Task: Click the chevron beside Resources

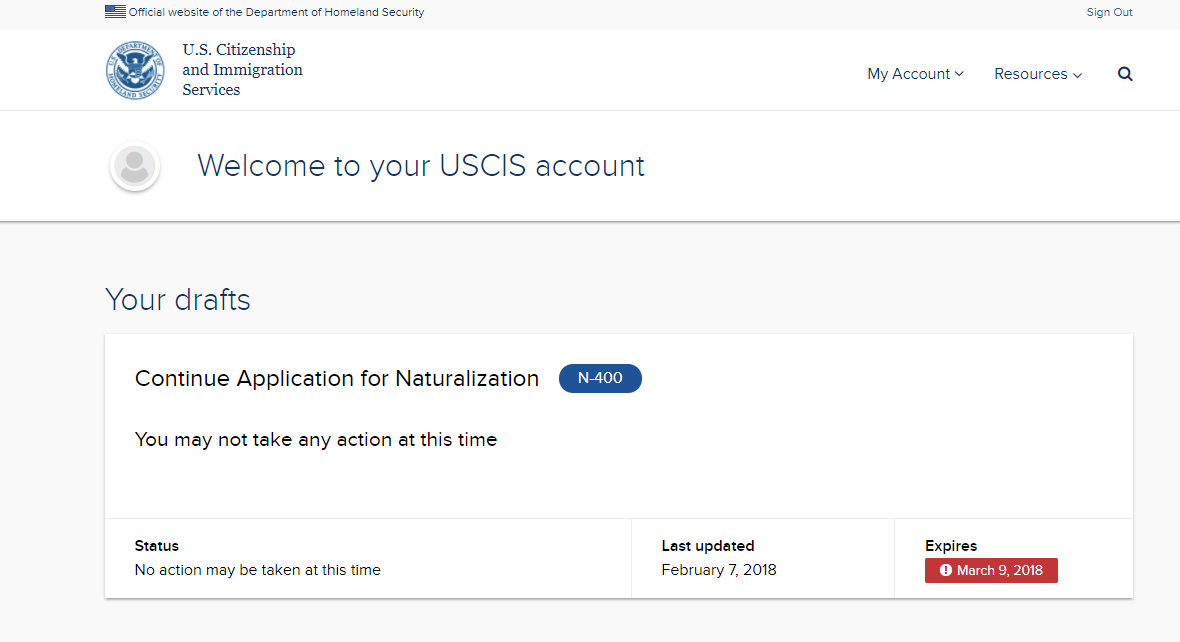Action: tap(1078, 75)
